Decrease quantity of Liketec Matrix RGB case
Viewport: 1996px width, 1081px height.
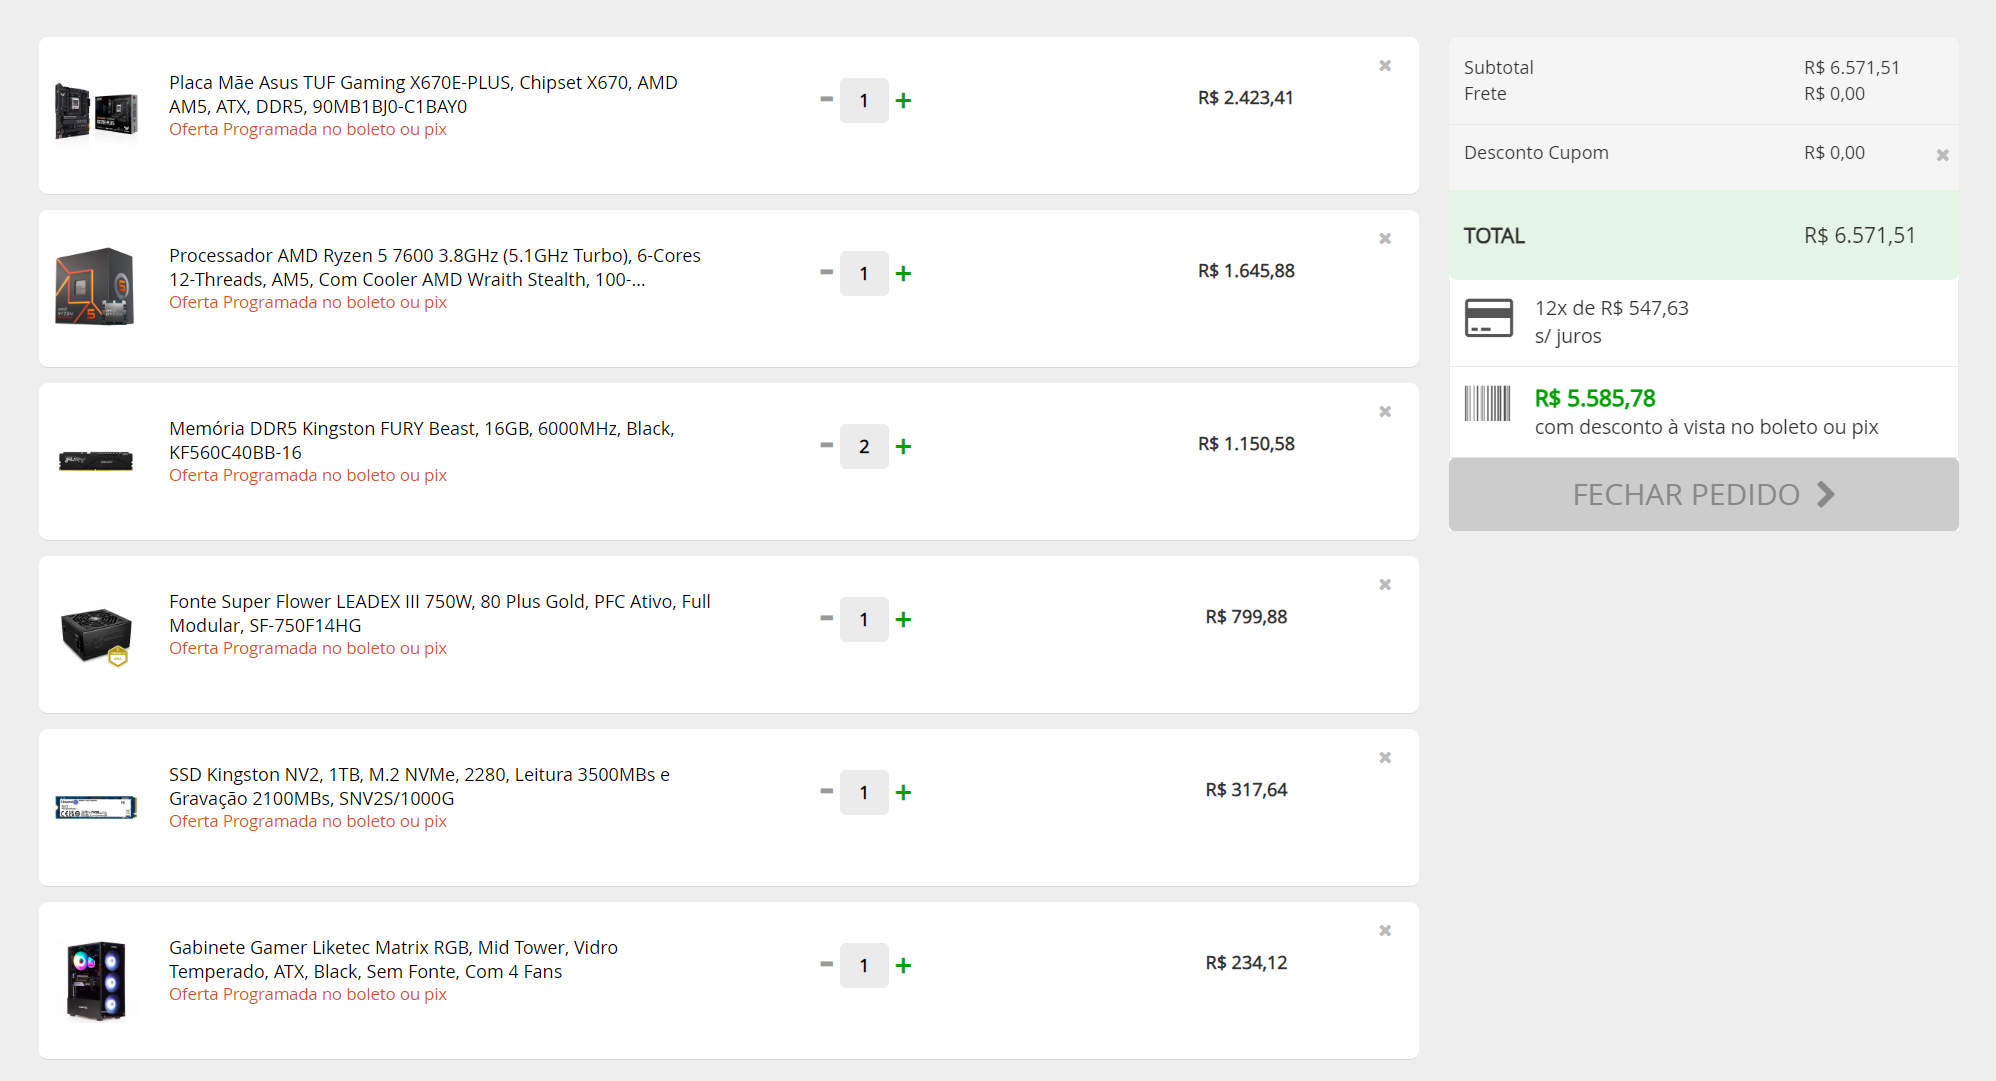coord(826,965)
